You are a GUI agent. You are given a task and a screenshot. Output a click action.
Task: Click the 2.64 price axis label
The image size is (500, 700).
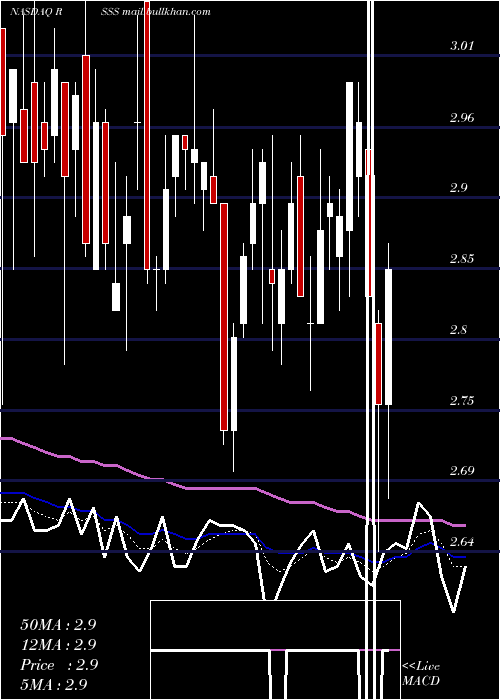[x=462, y=542]
